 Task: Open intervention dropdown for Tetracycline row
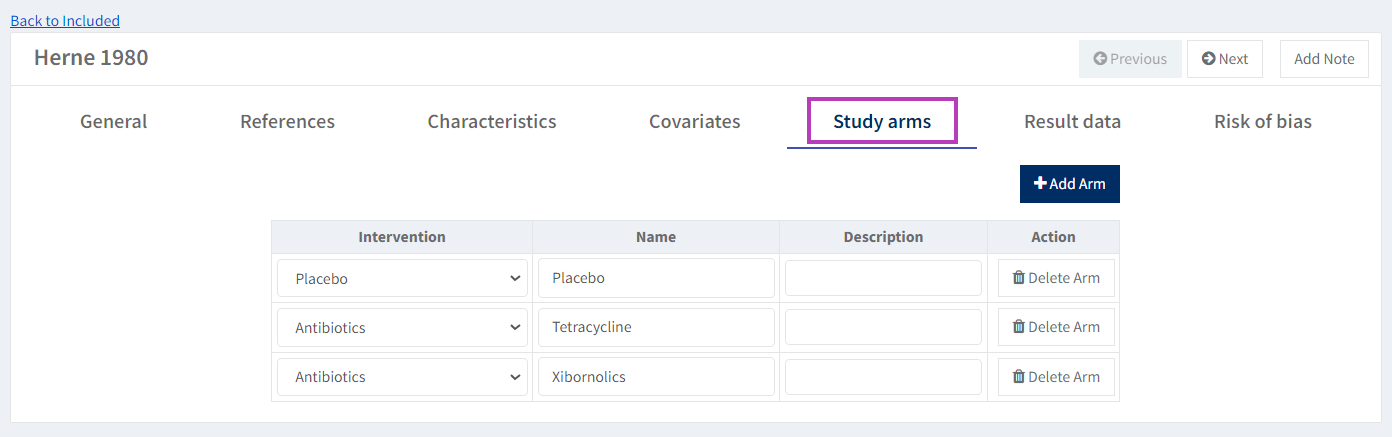(x=402, y=327)
